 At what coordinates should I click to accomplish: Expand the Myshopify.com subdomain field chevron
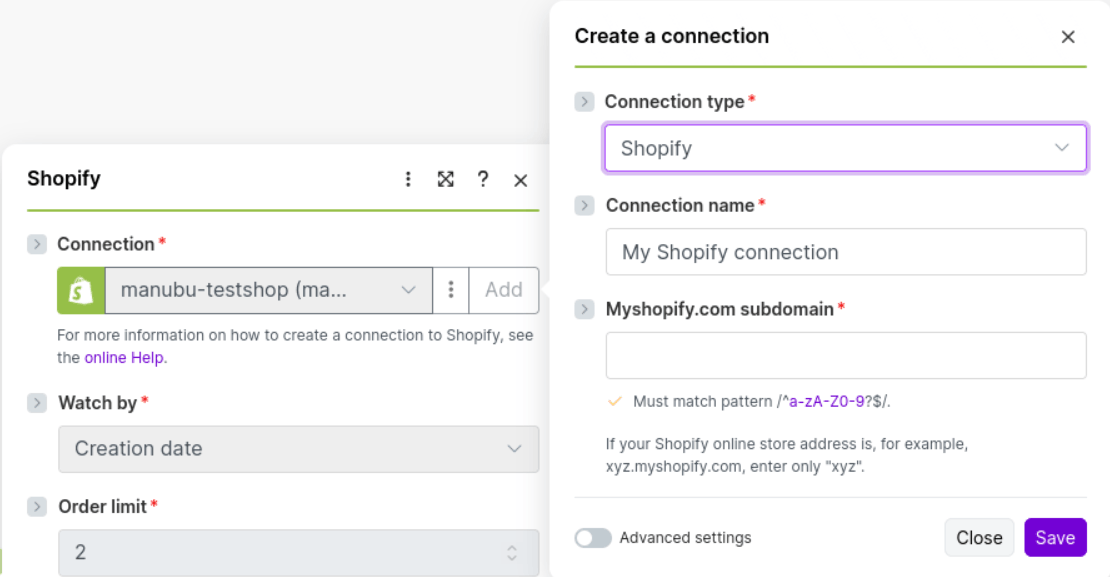tap(584, 309)
